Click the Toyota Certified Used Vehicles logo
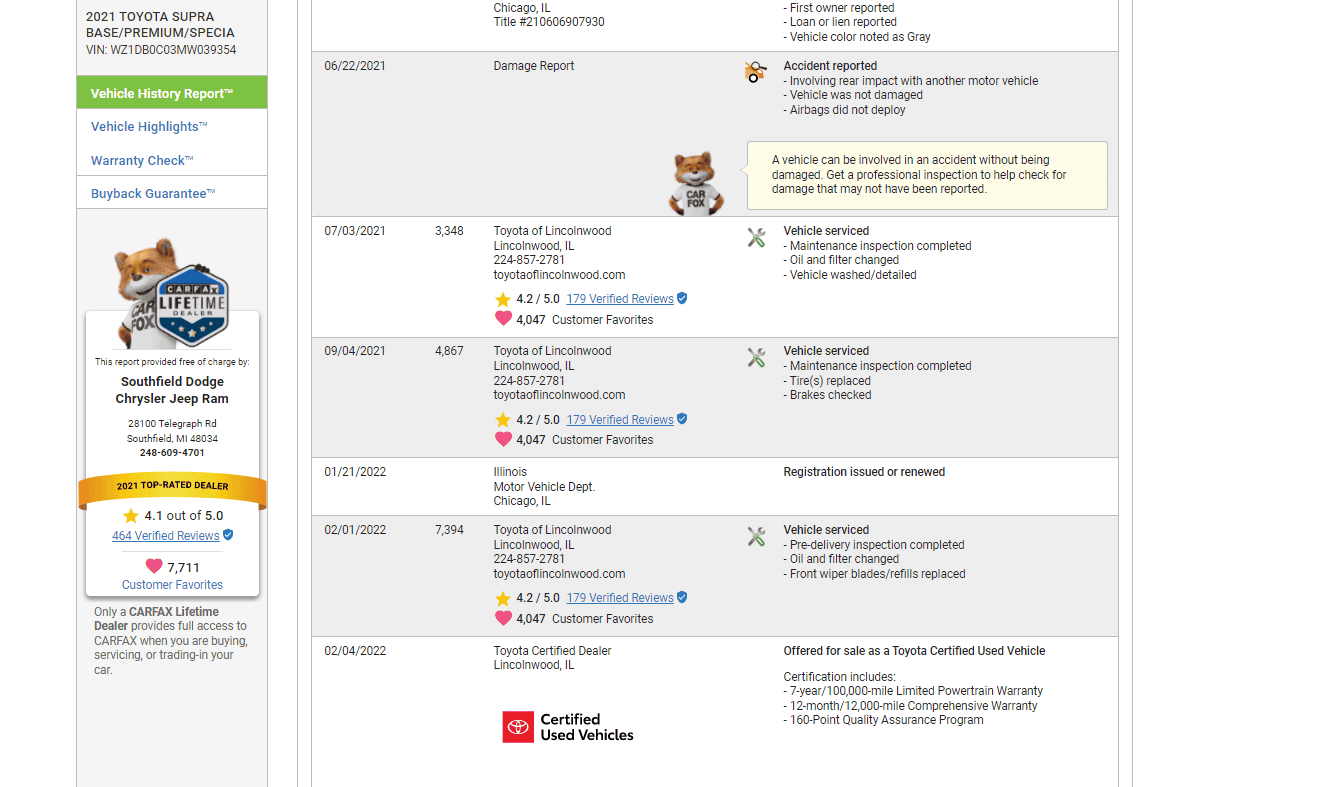Viewport: 1320px width, 787px height. point(568,727)
